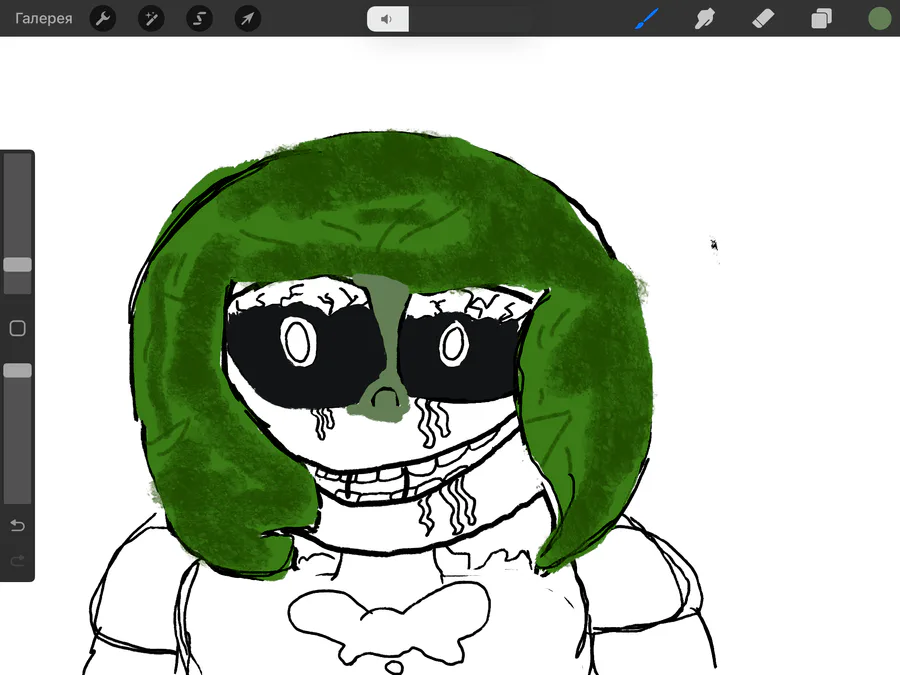Redo the undone stroke
This screenshot has height=675, width=900.
tap(18, 560)
